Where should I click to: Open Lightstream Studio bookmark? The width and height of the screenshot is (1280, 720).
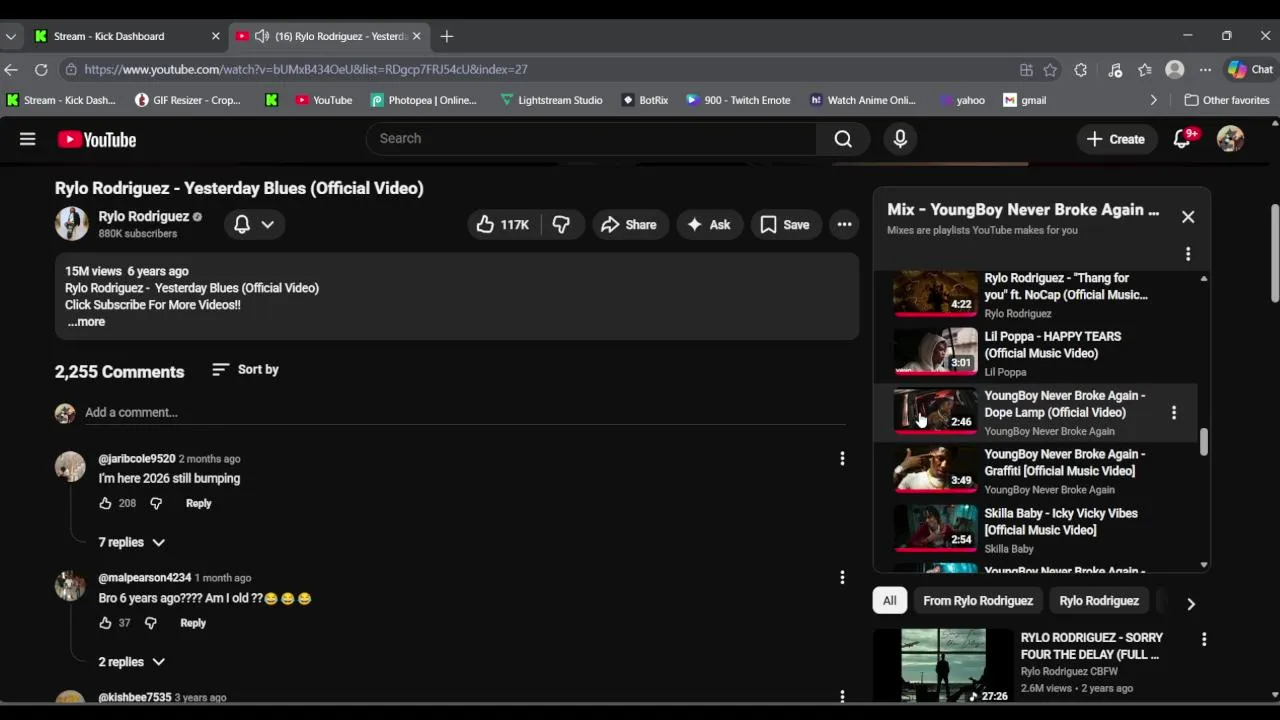551,100
